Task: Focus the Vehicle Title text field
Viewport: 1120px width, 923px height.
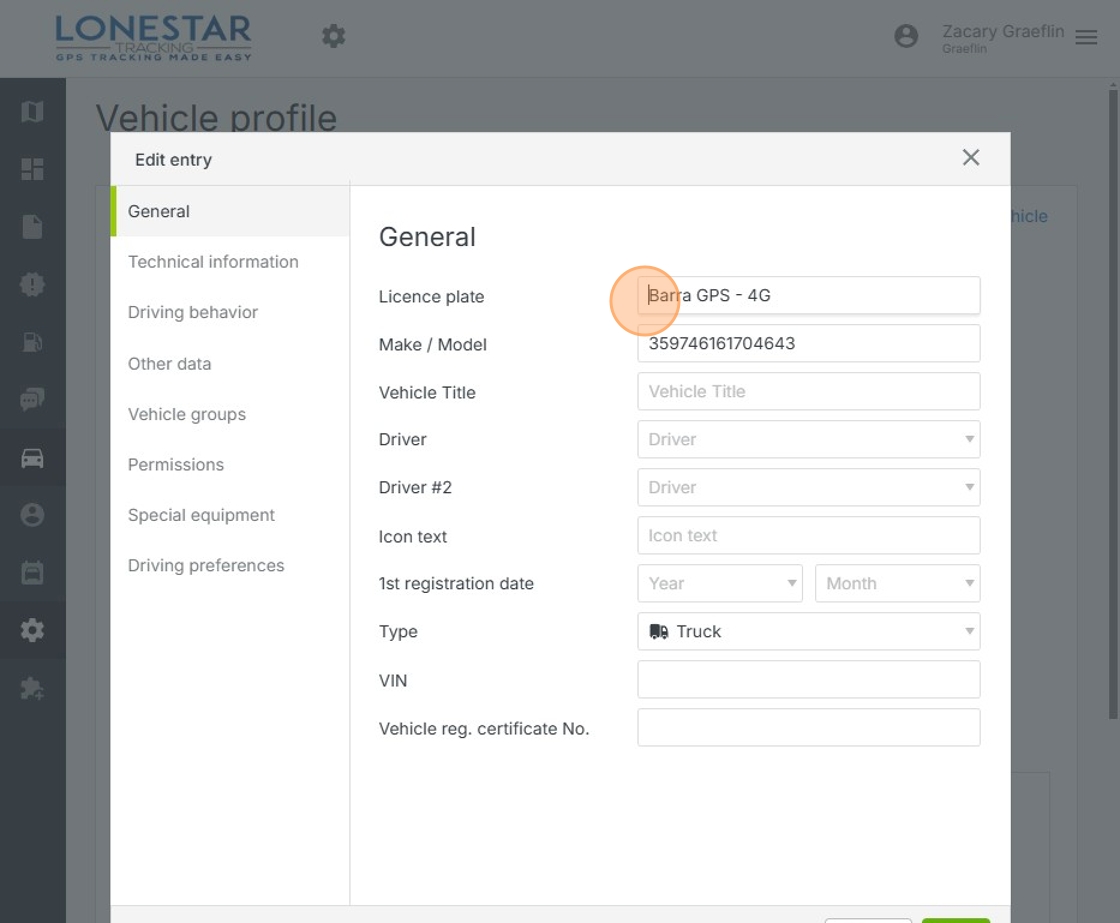Action: point(808,391)
